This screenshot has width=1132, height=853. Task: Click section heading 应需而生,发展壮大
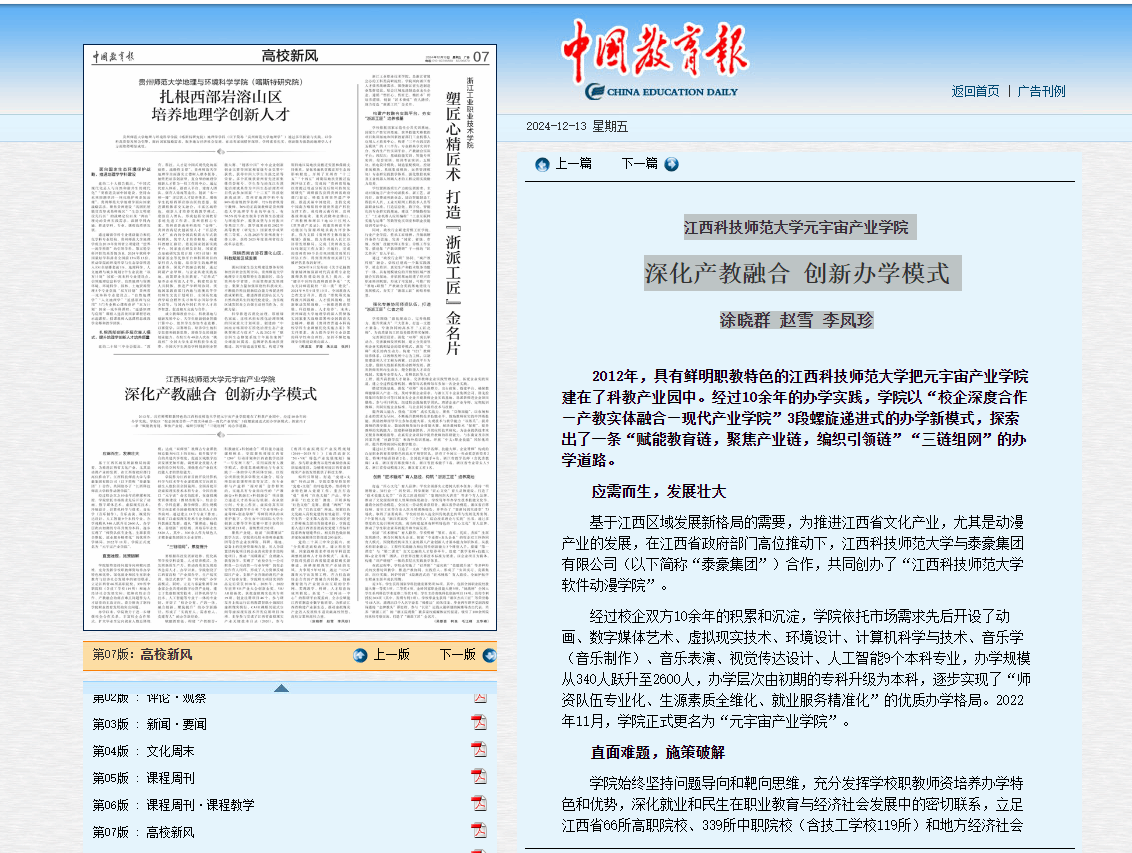point(658,491)
